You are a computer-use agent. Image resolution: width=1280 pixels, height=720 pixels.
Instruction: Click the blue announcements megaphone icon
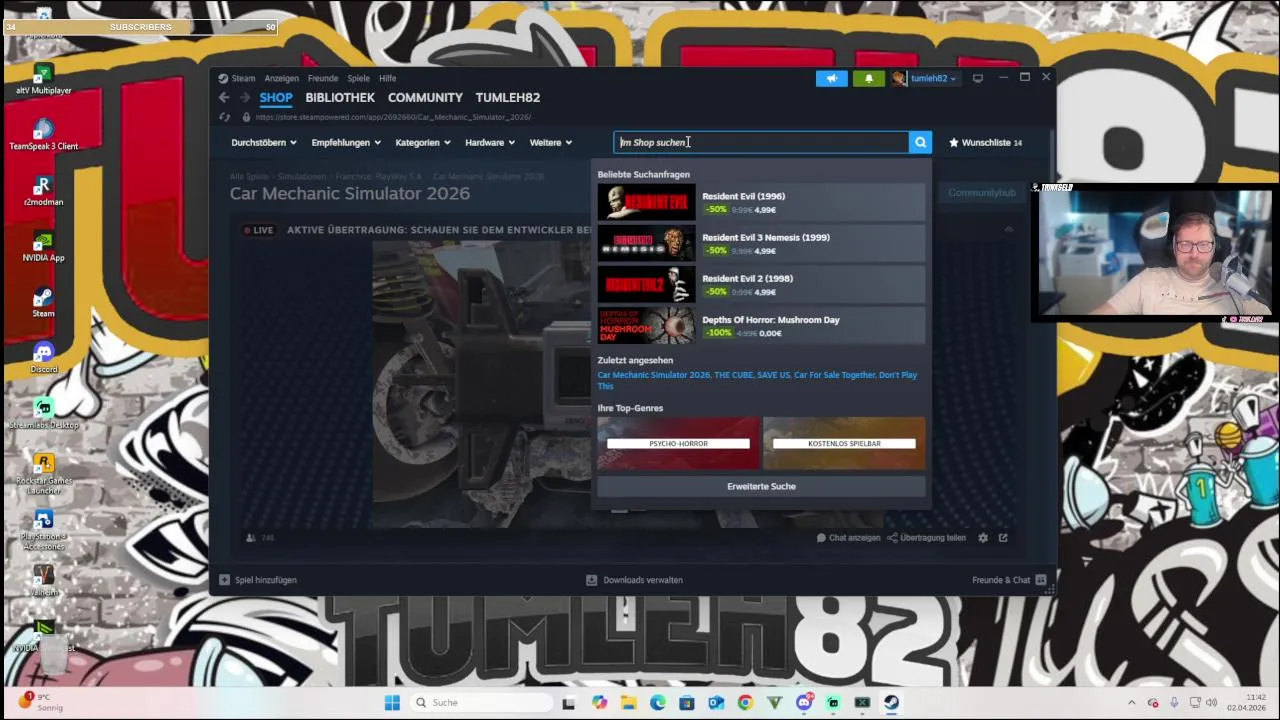[831, 78]
